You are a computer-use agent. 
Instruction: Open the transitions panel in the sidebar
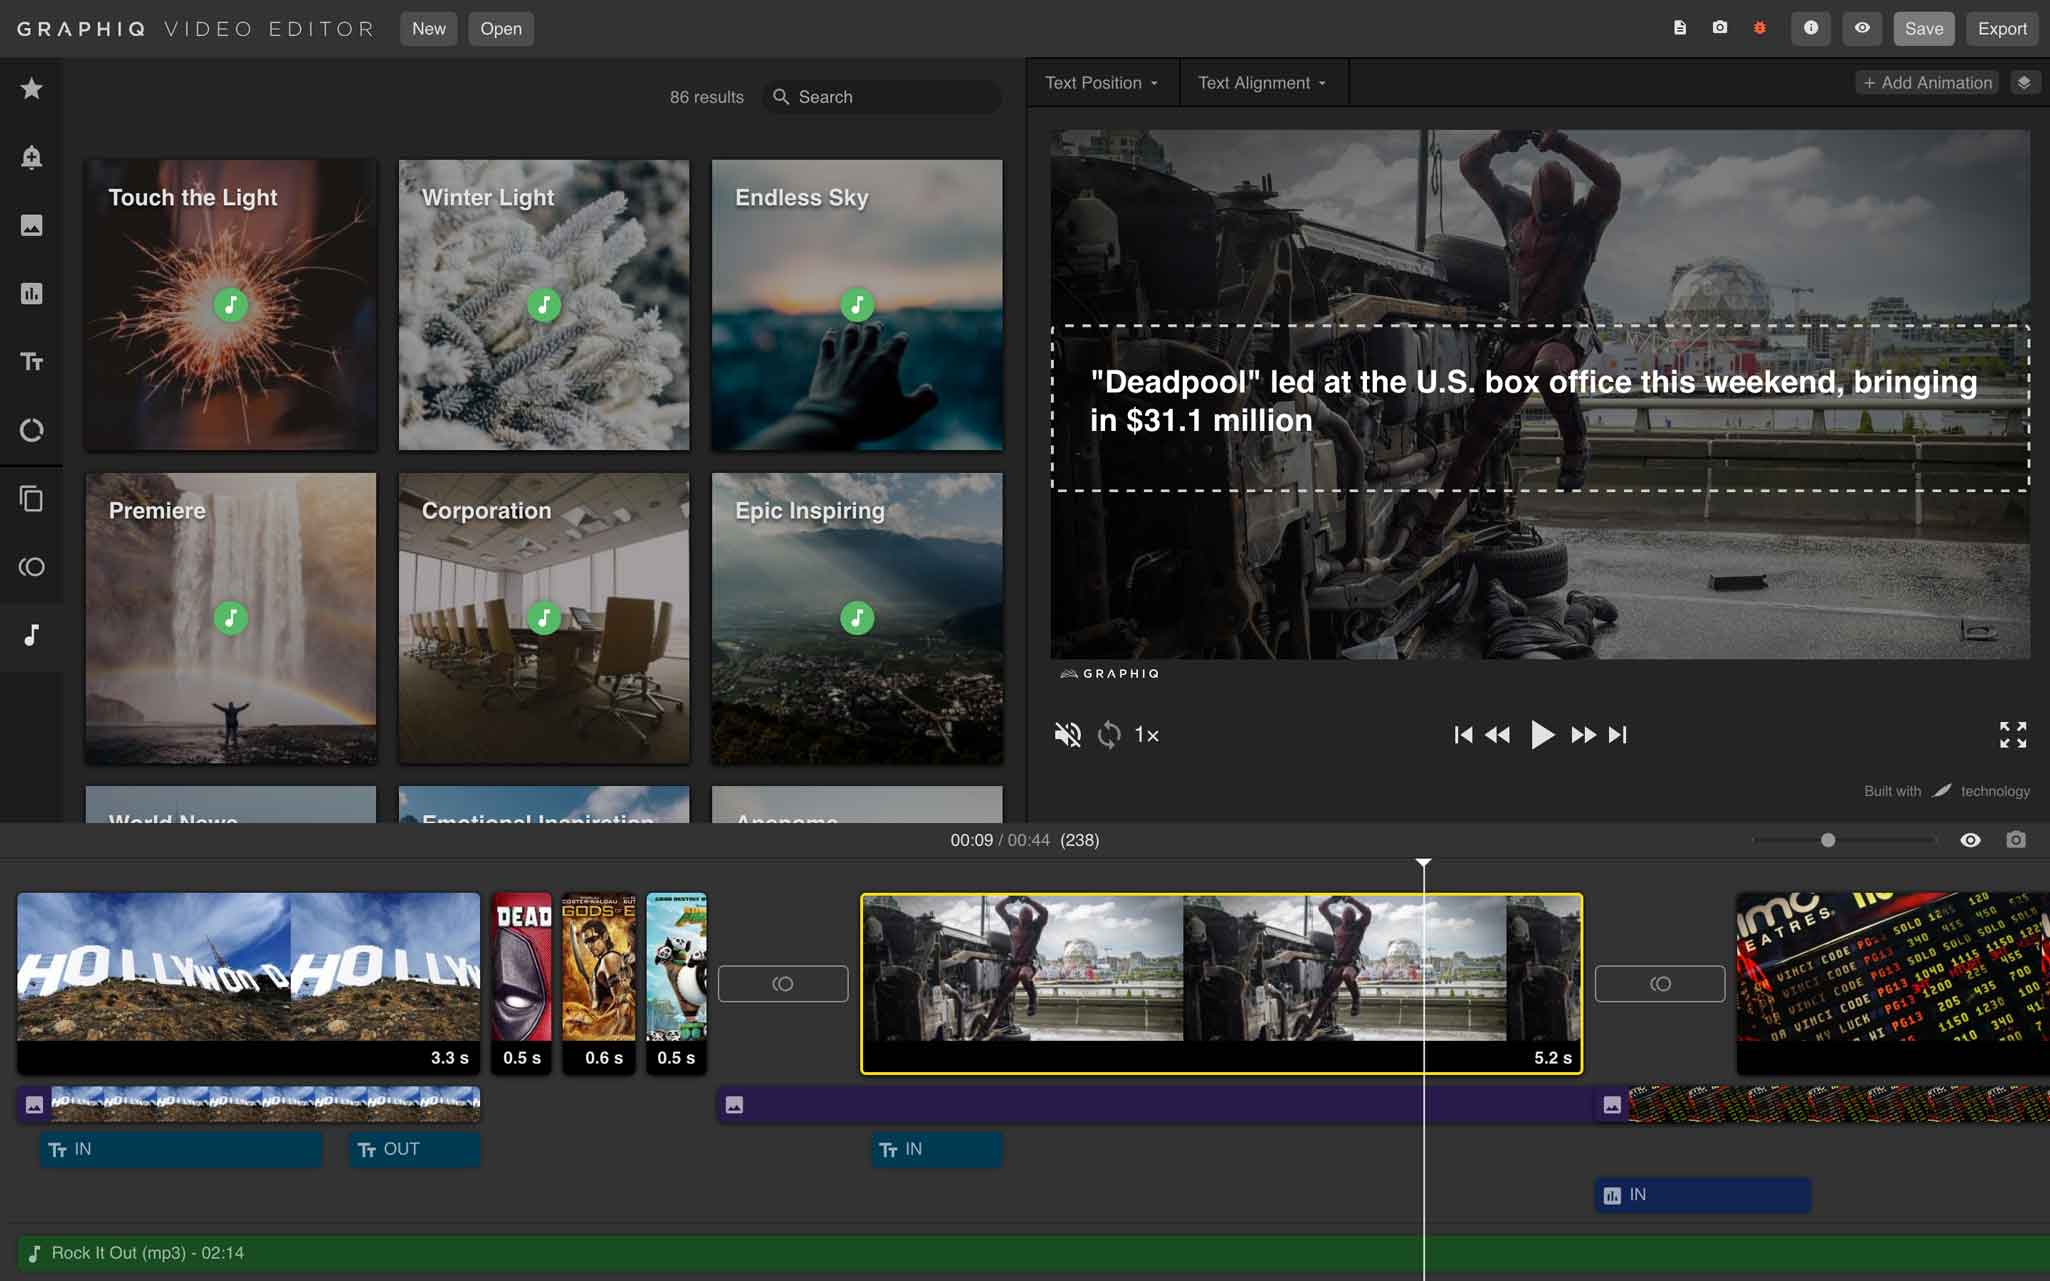pos(33,566)
